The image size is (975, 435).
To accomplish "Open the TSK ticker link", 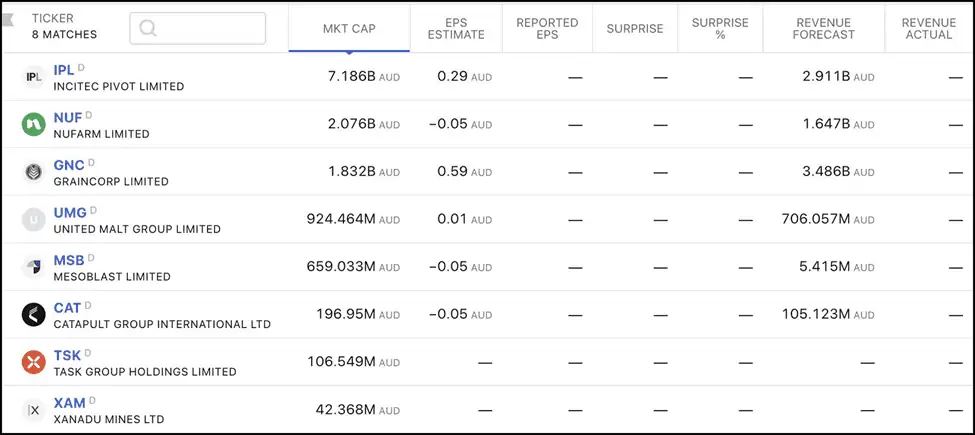I will [x=67, y=355].
